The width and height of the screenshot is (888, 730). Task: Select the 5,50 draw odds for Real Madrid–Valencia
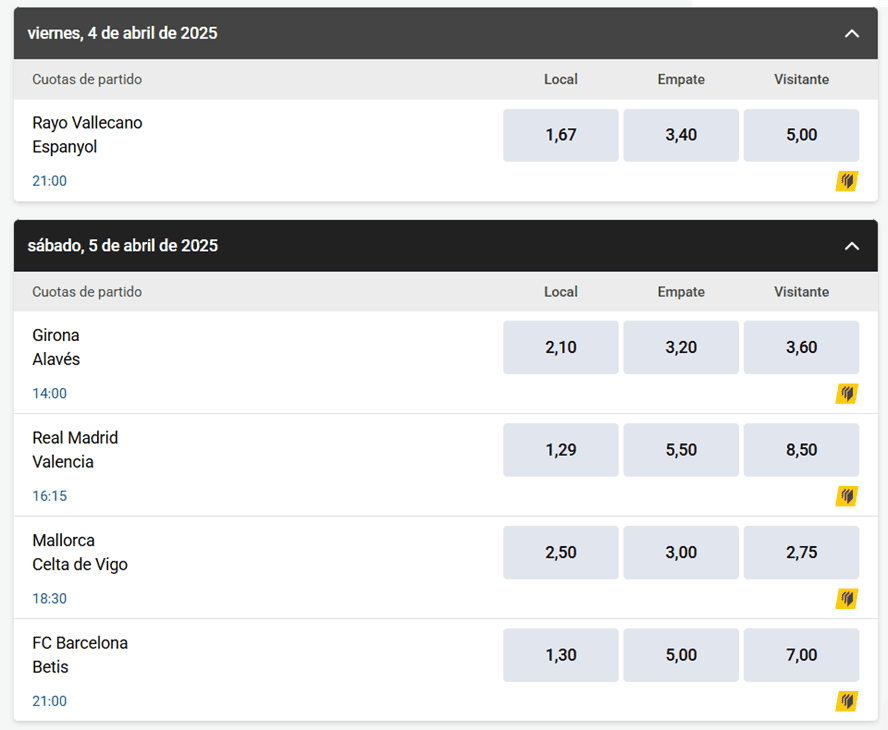[x=681, y=450]
